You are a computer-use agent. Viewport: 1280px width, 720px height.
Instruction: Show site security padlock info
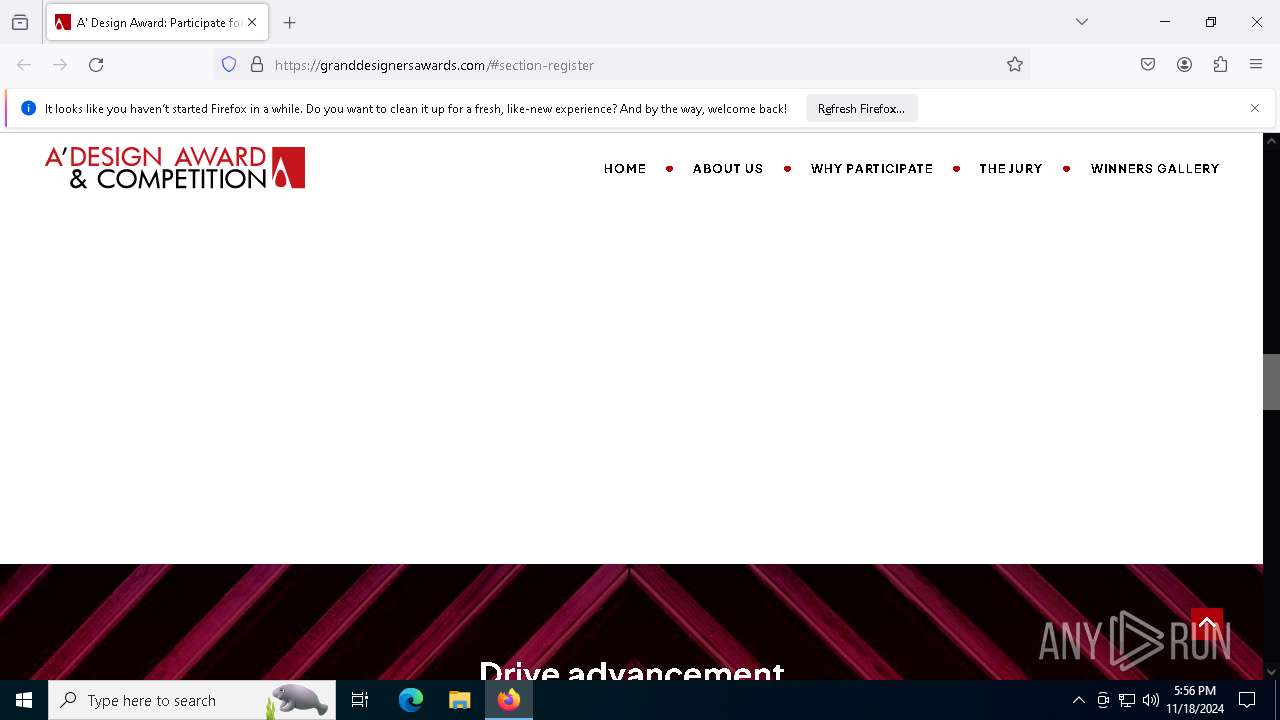click(x=257, y=65)
